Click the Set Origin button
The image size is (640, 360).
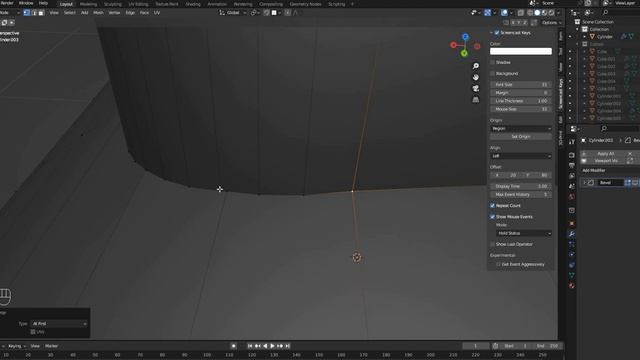point(521,137)
